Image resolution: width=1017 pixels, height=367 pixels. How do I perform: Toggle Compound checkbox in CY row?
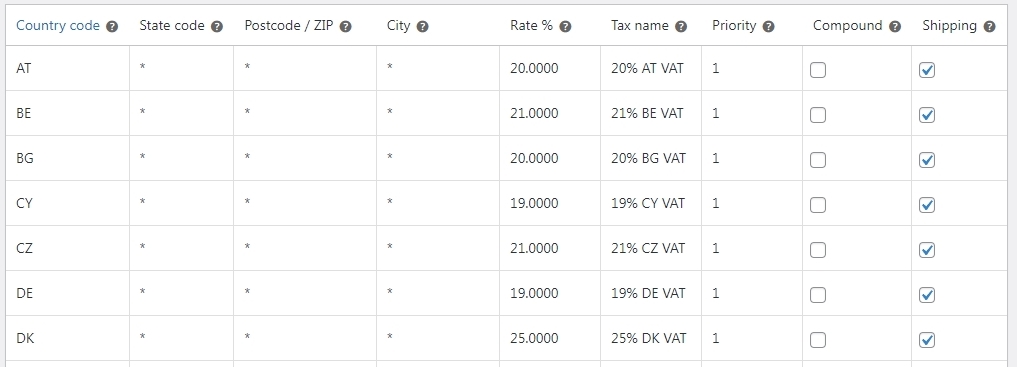point(818,205)
